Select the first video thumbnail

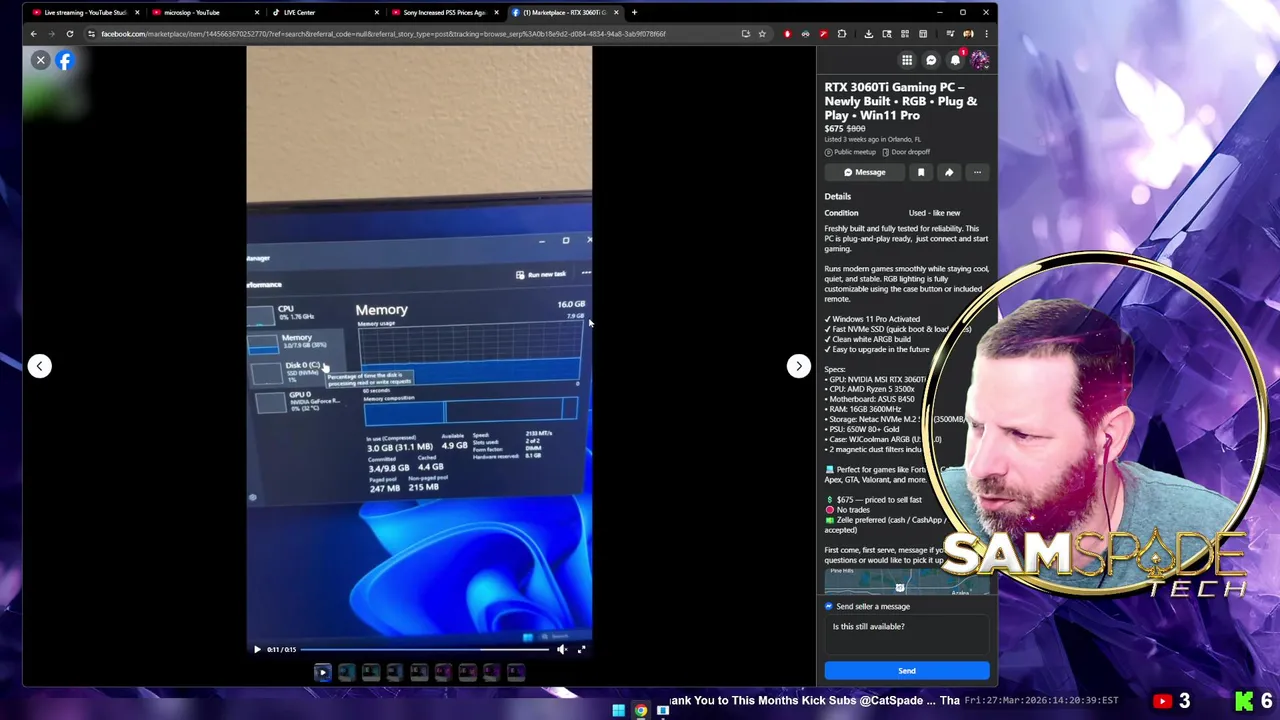[x=322, y=673]
